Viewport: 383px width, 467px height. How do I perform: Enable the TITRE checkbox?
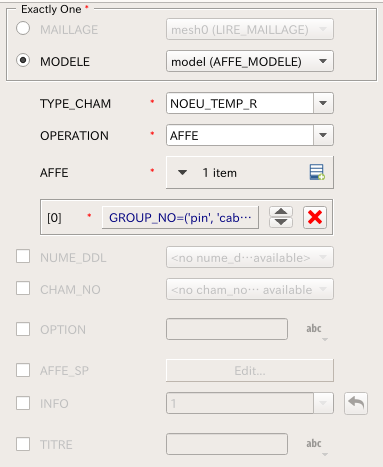click(x=23, y=444)
